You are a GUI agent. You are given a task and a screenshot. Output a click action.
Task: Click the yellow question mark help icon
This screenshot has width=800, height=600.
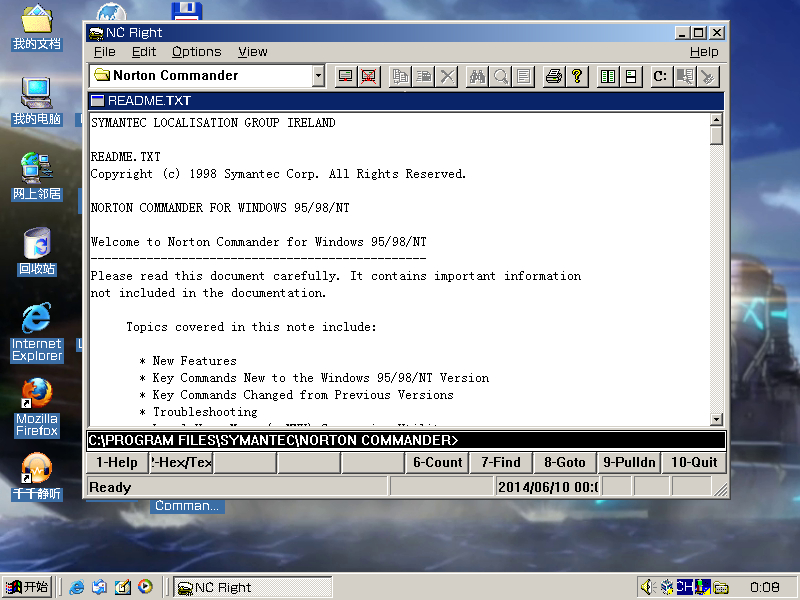coord(577,77)
